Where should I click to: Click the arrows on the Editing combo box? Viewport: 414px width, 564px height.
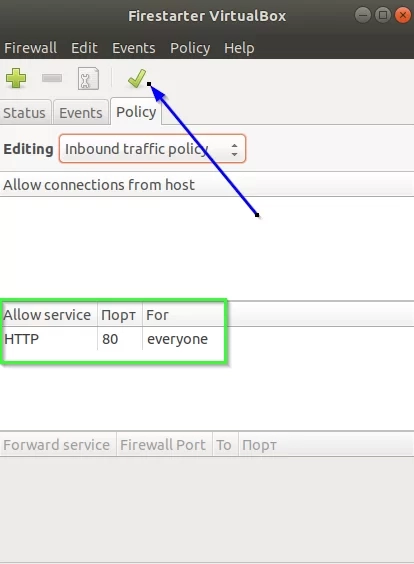(234, 149)
